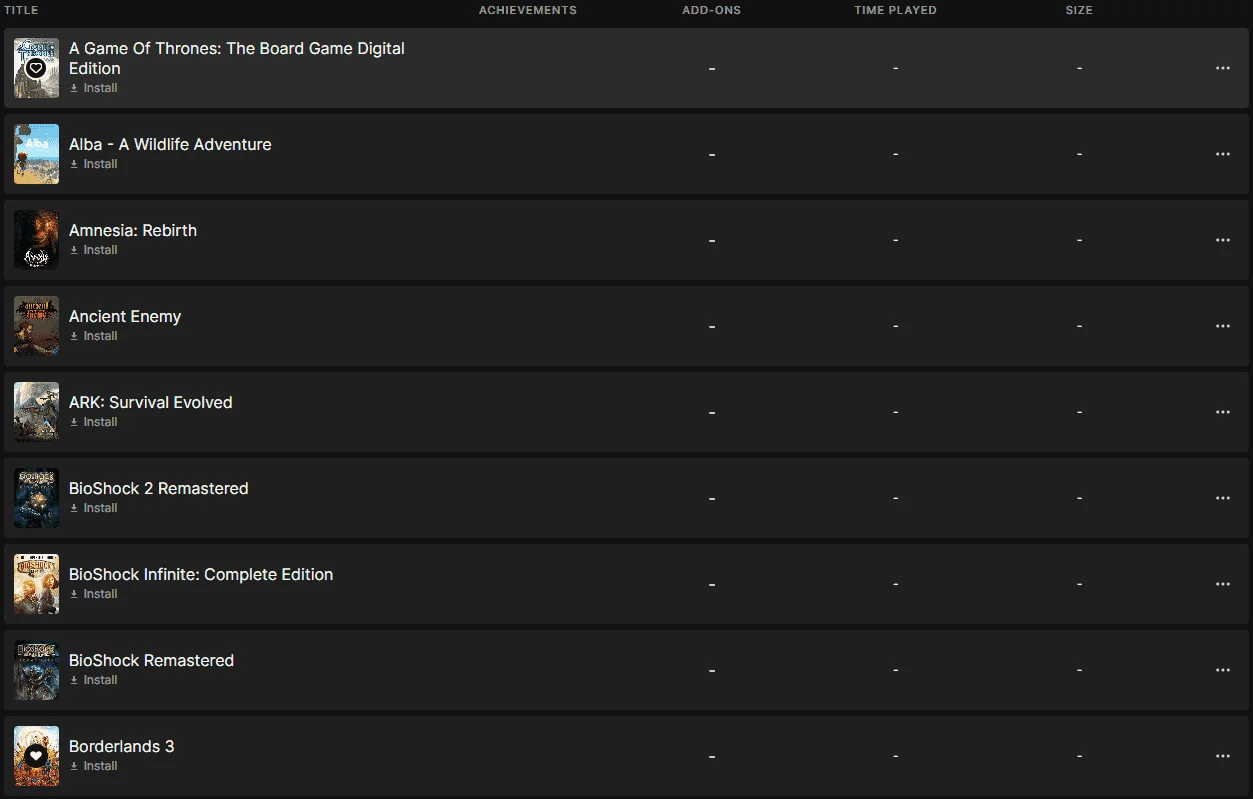The image size is (1253, 799).
Task: Install Amnesia: Rebirth
Action: pyautogui.click(x=94, y=250)
